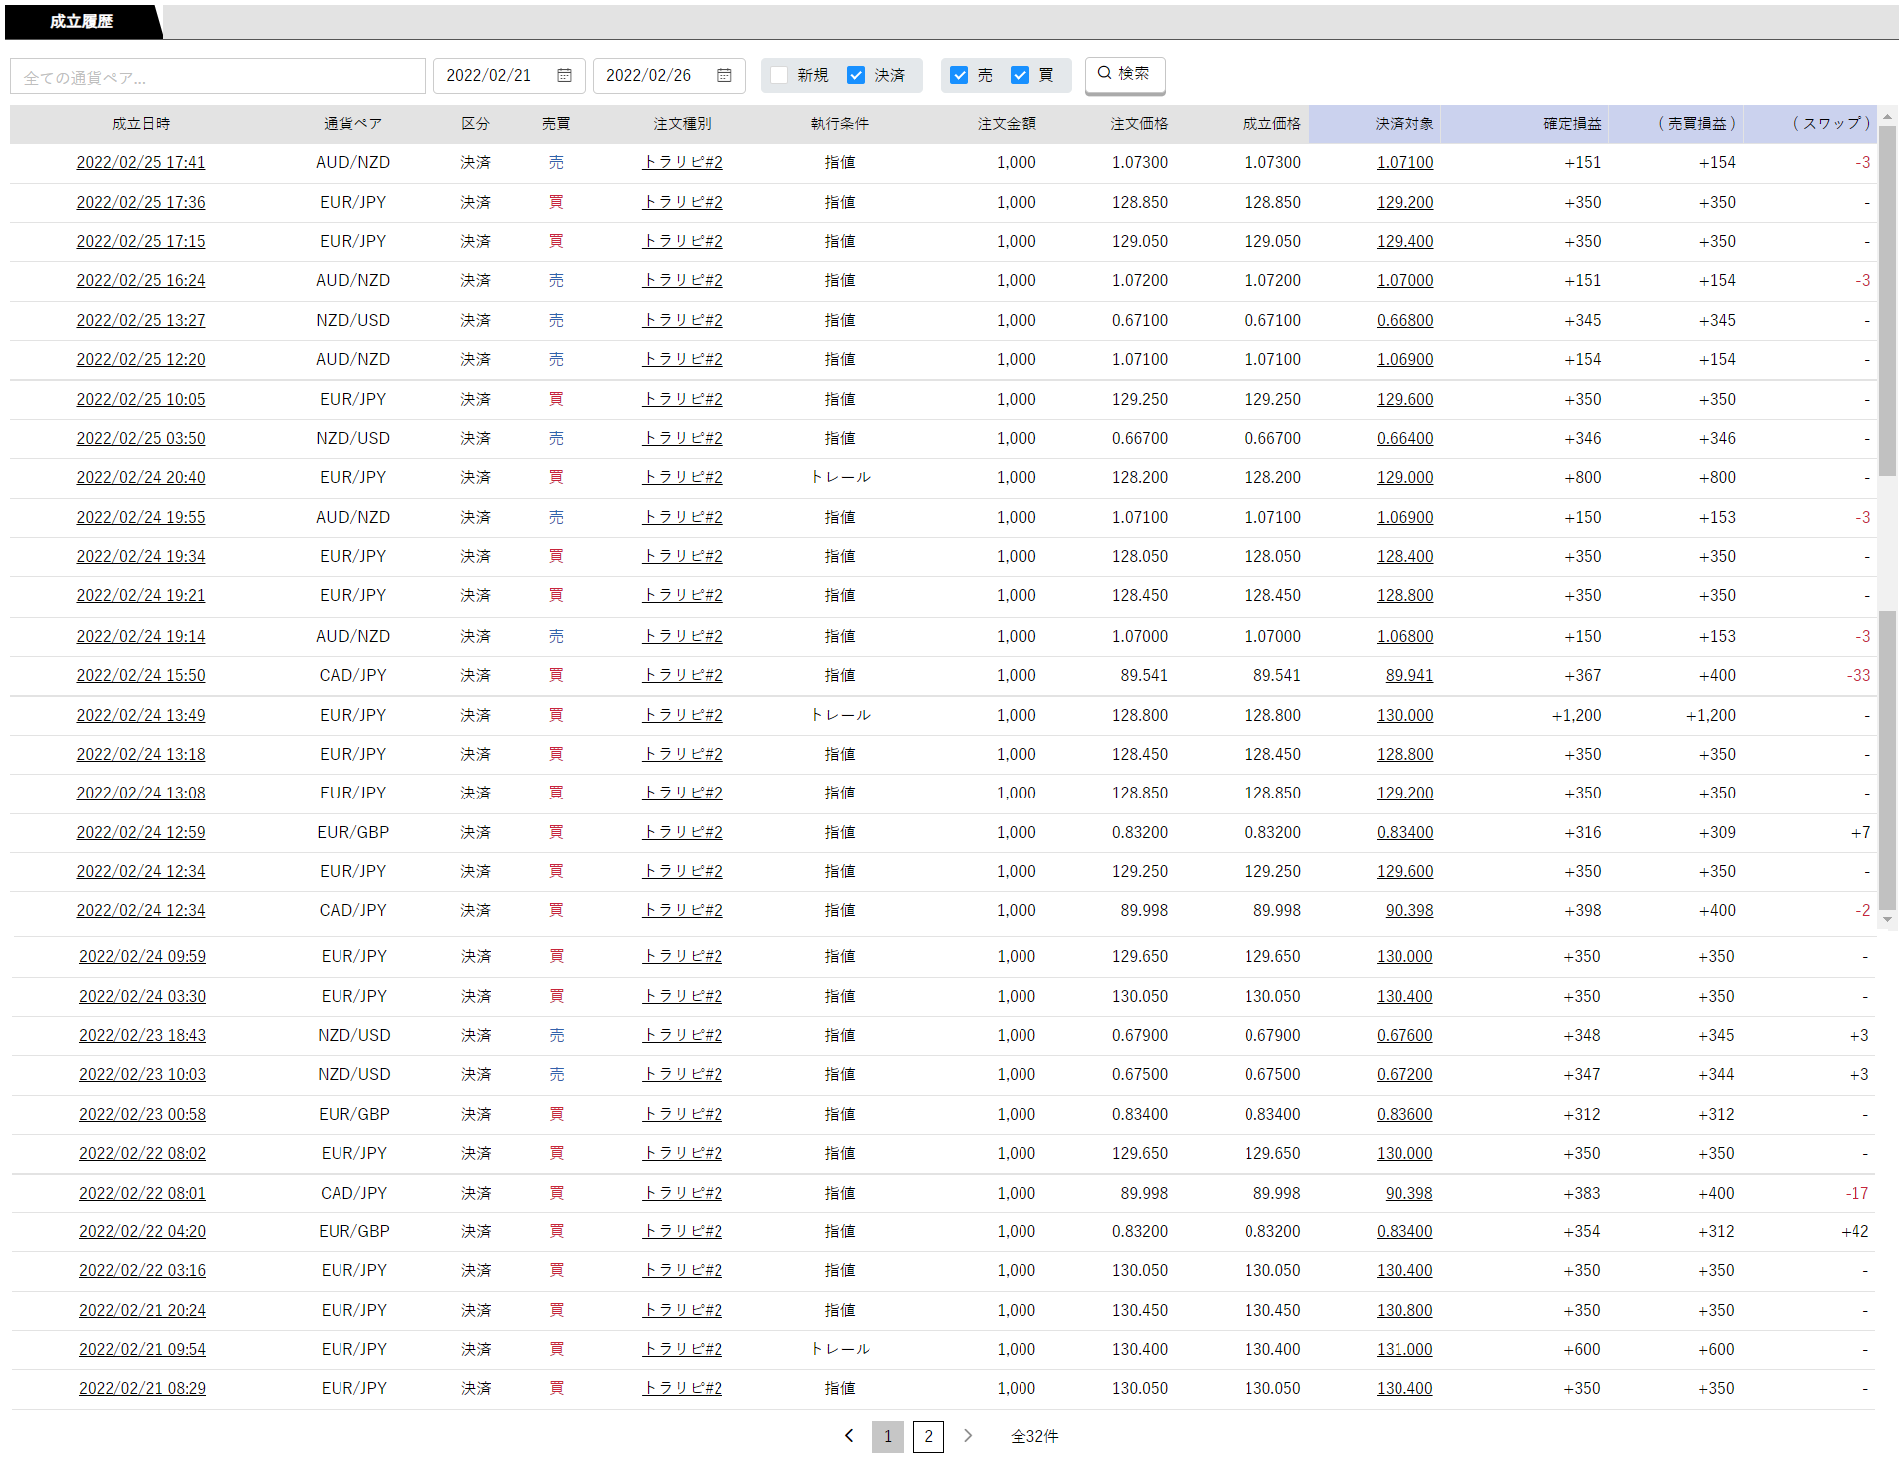Click +1,200 profit in 13:49 row
This screenshot has width=1899, height=1471.
[1576, 715]
